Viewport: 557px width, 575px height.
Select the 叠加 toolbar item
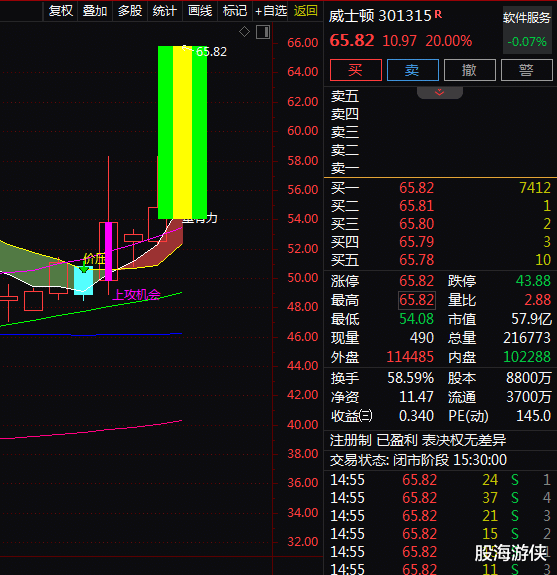click(x=95, y=11)
